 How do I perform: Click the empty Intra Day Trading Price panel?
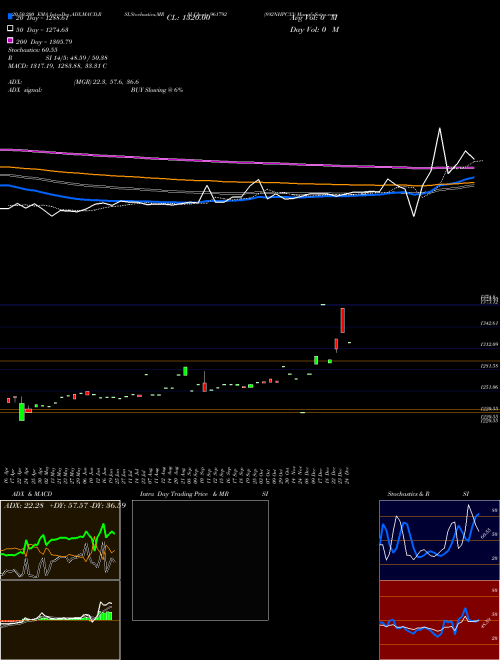pyautogui.click(x=200, y=560)
